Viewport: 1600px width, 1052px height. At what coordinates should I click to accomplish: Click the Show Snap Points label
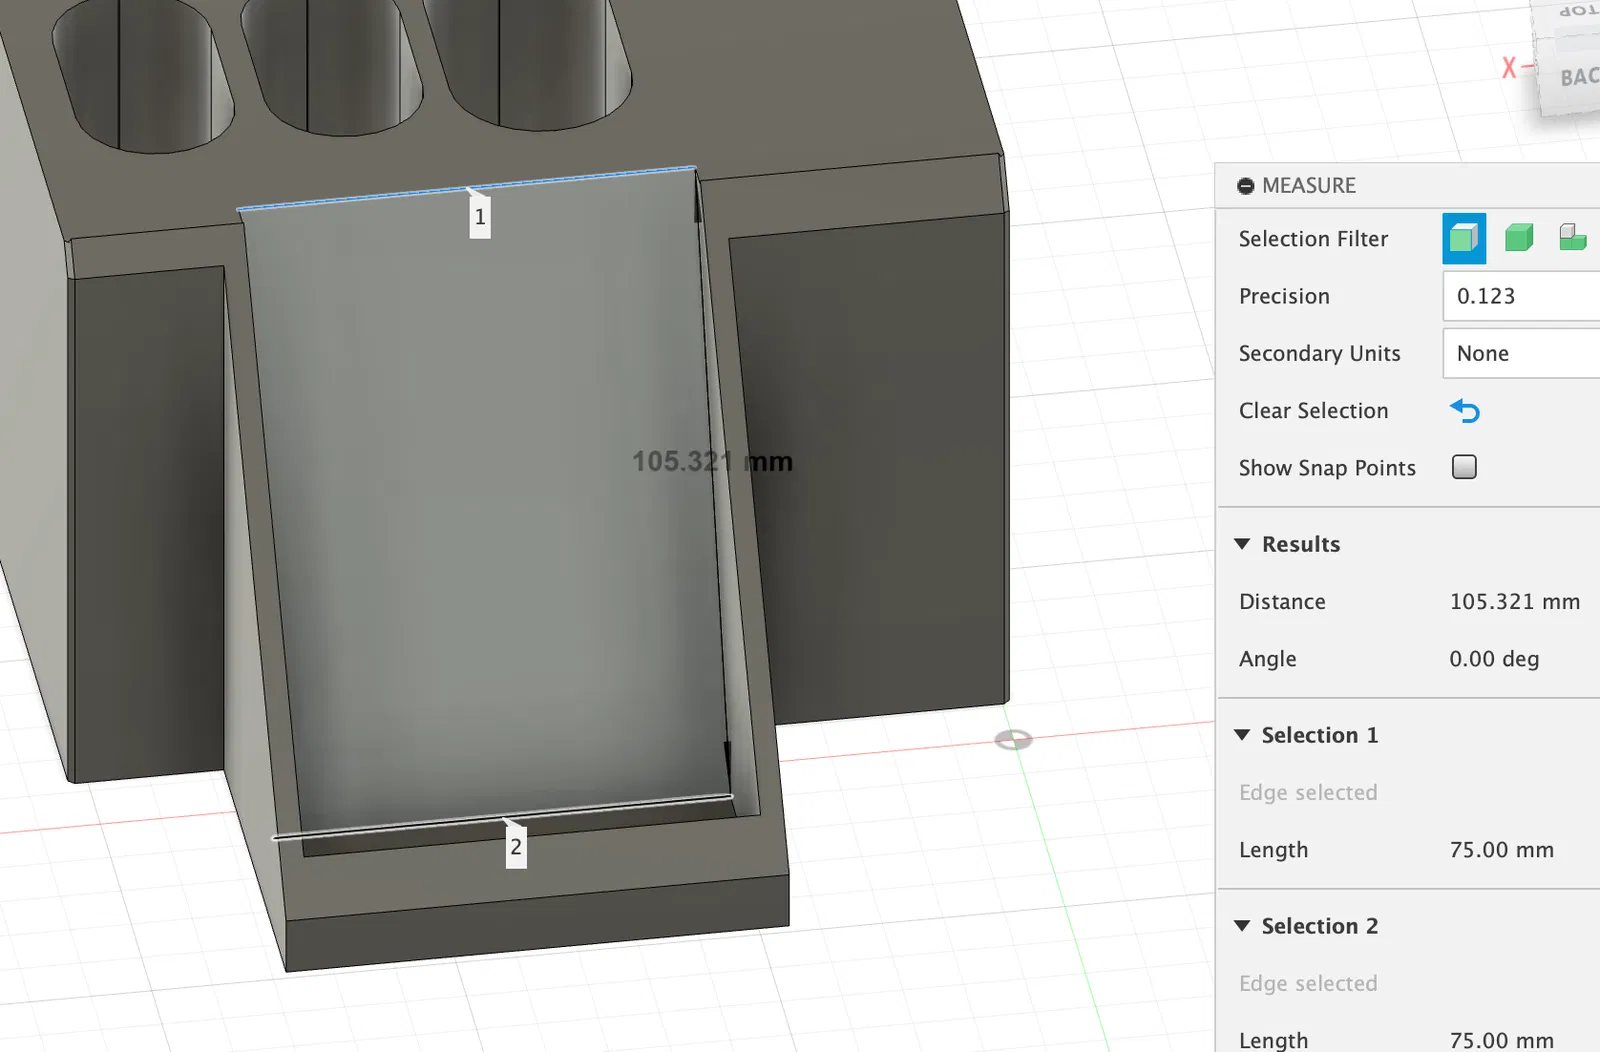tap(1327, 468)
